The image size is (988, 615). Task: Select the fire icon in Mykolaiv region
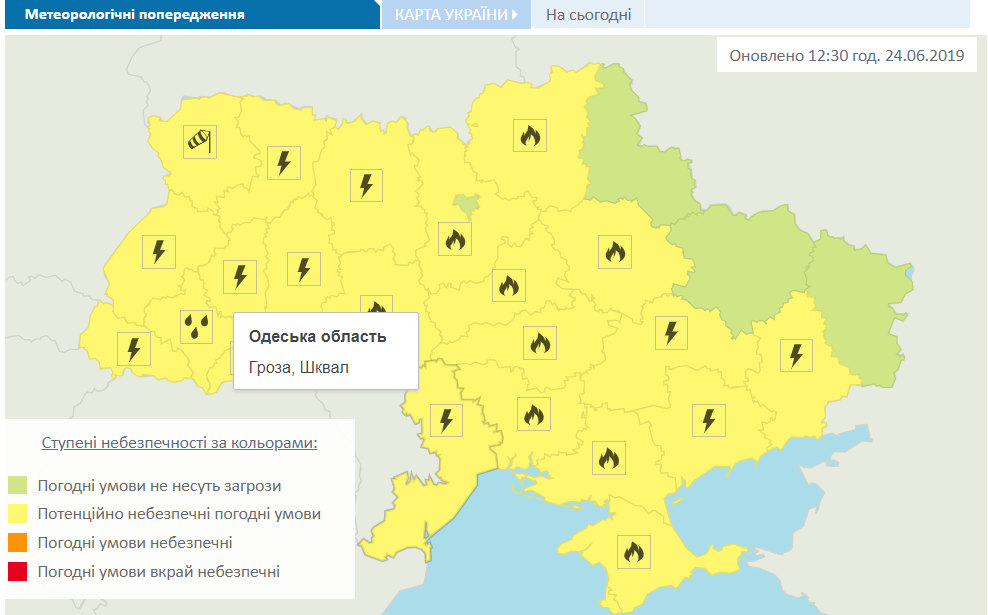point(534,414)
